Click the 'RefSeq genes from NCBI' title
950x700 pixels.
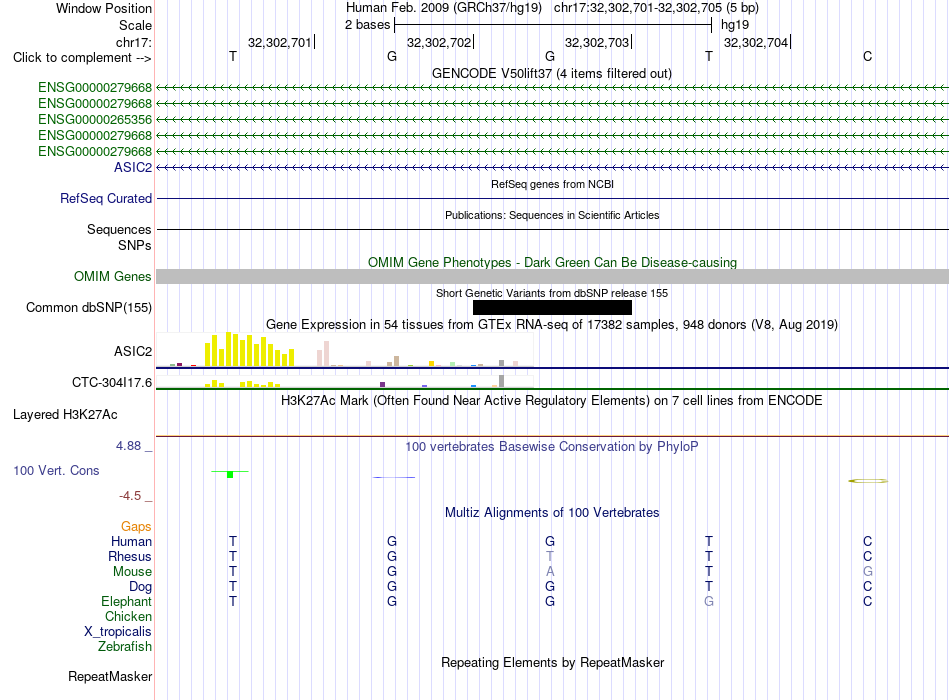(552, 184)
